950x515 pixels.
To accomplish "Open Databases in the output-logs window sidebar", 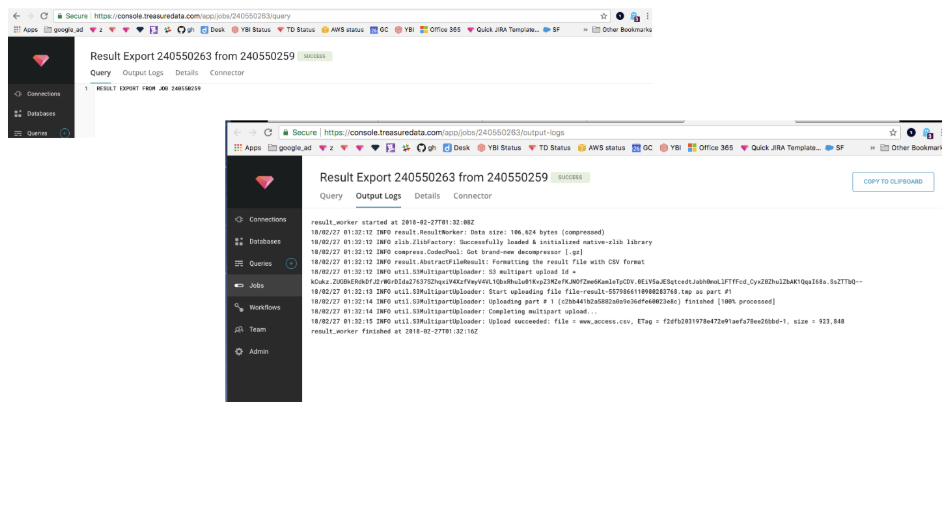I will (263, 241).
